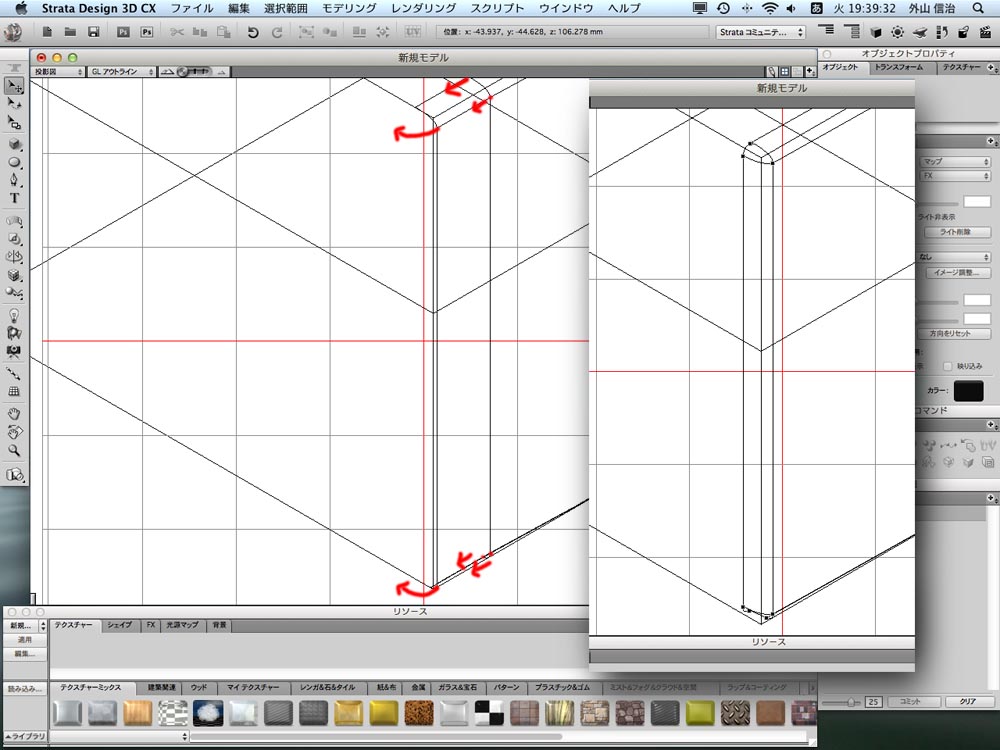The width and height of the screenshot is (1000, 750).
Task: Click the gear-shaped toolbar icon
Action: 897,32
